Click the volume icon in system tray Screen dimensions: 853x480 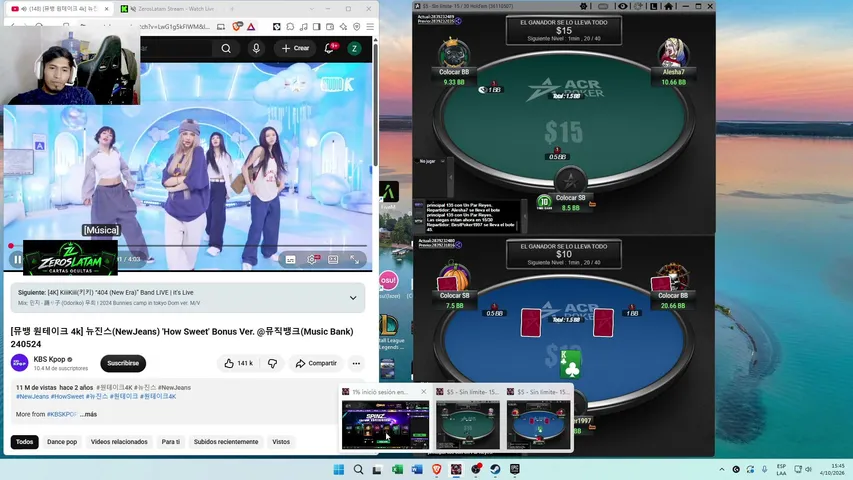[808, 469]
